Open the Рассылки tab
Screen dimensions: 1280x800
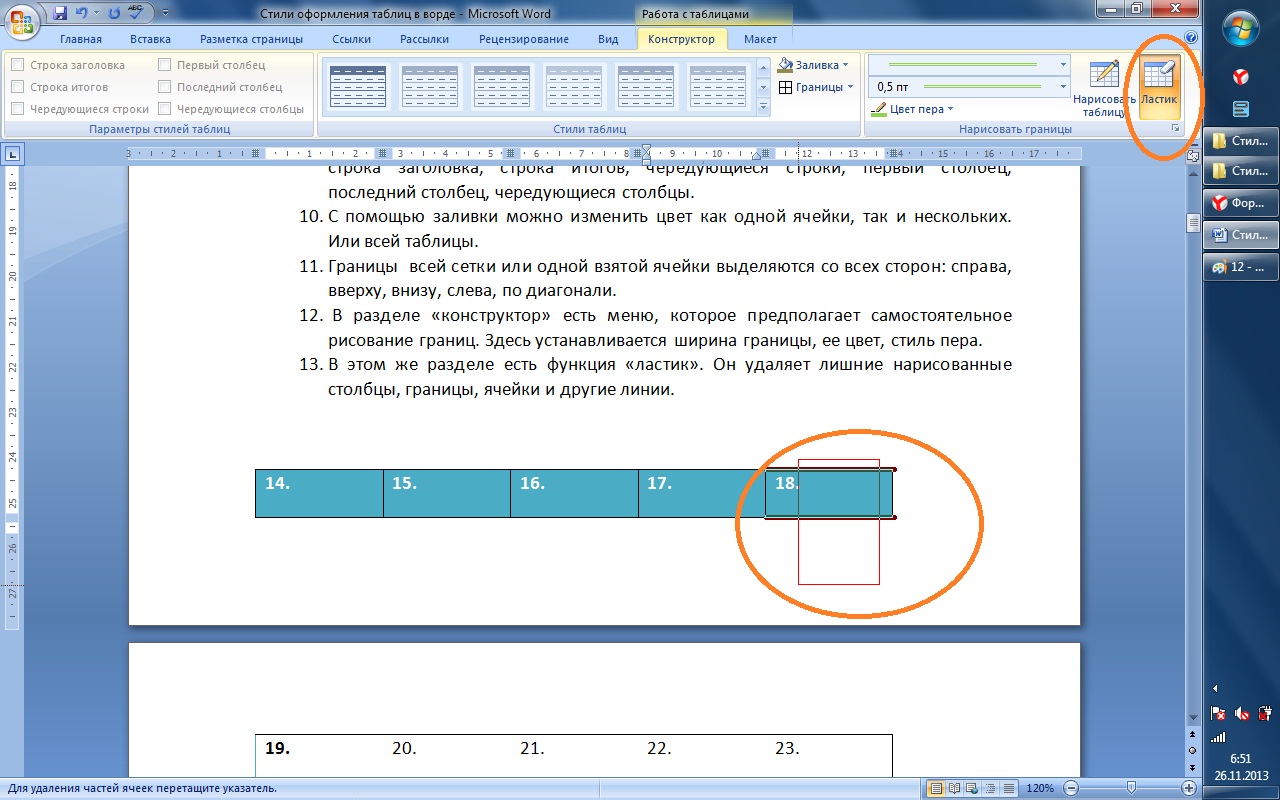[x=424, y=39]
